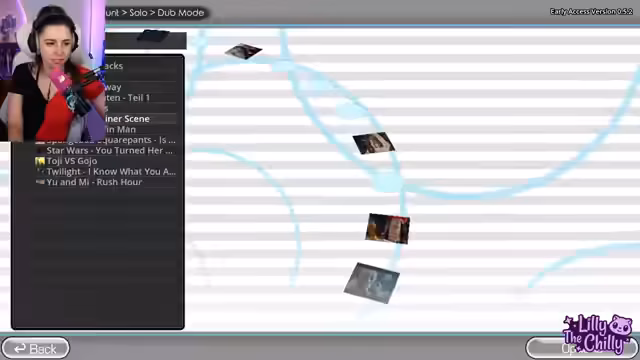Select the highlighted track ending in Scene
This screenshot has width=640, height=360.
(x=141, y=119)
